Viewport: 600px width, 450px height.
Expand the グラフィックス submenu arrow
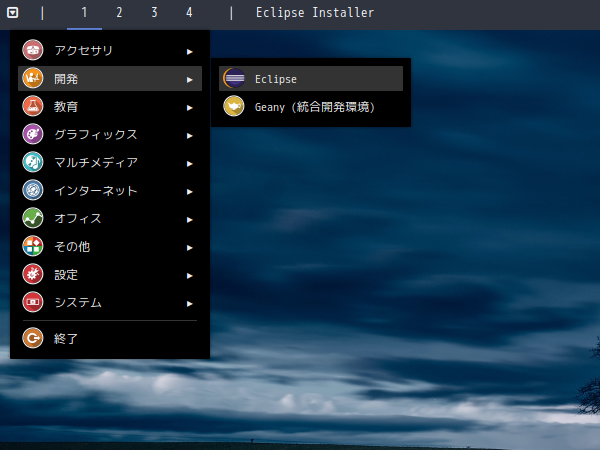189,136
